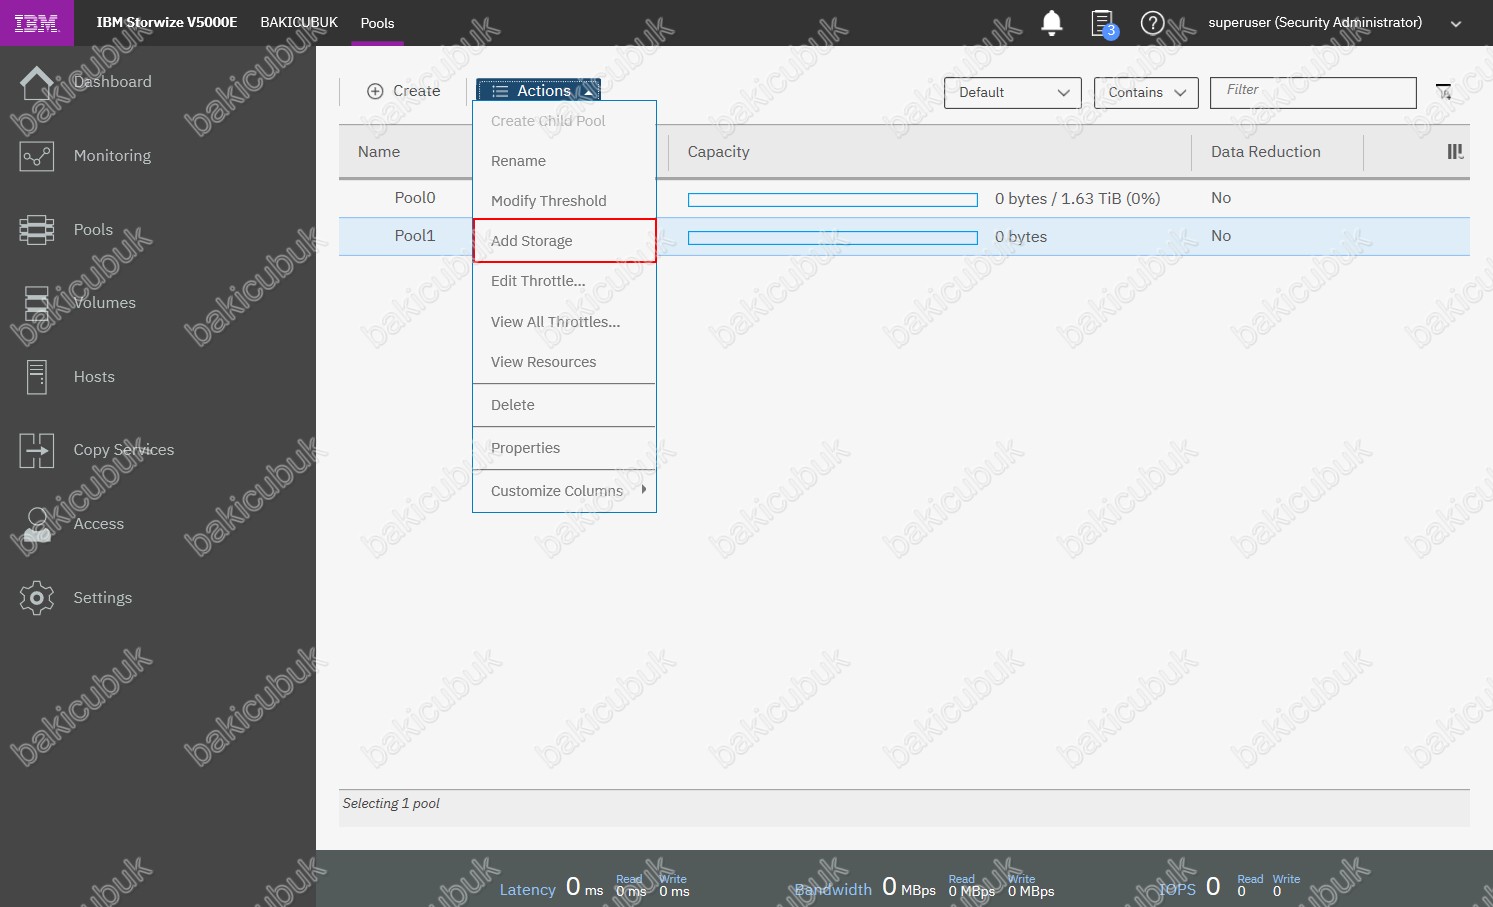The width and height of the screenshot is (1493, 907).
Task: Click the Hosts sidebar icon
Action: (x=37, y=377)
